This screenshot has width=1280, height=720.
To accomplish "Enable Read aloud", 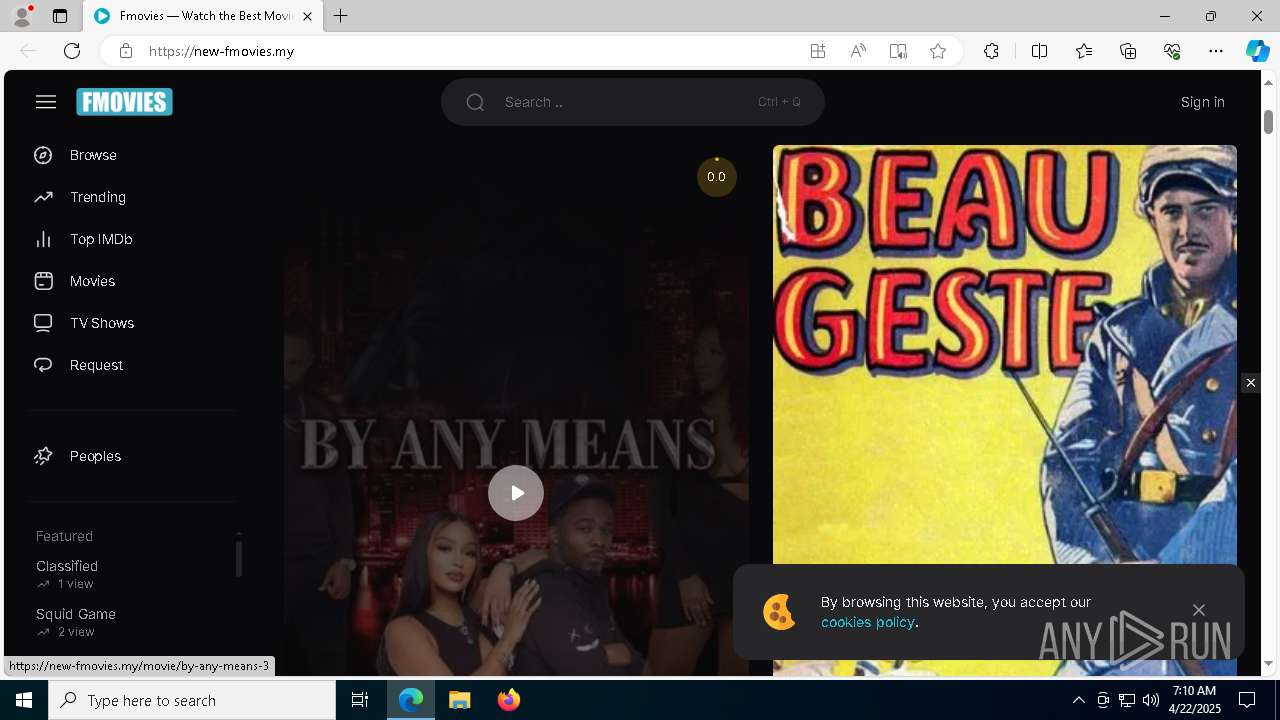I will tap(858, 51).
